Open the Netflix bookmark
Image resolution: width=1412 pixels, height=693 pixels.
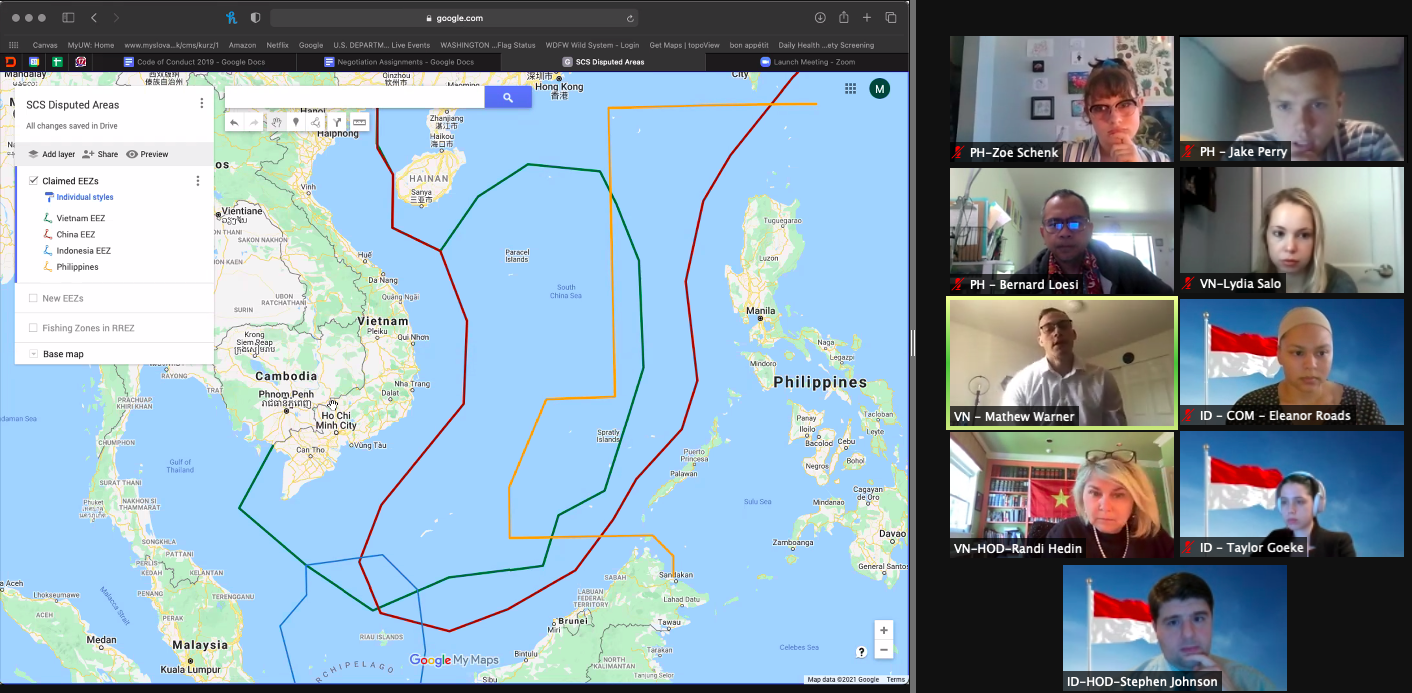[277, 45]
